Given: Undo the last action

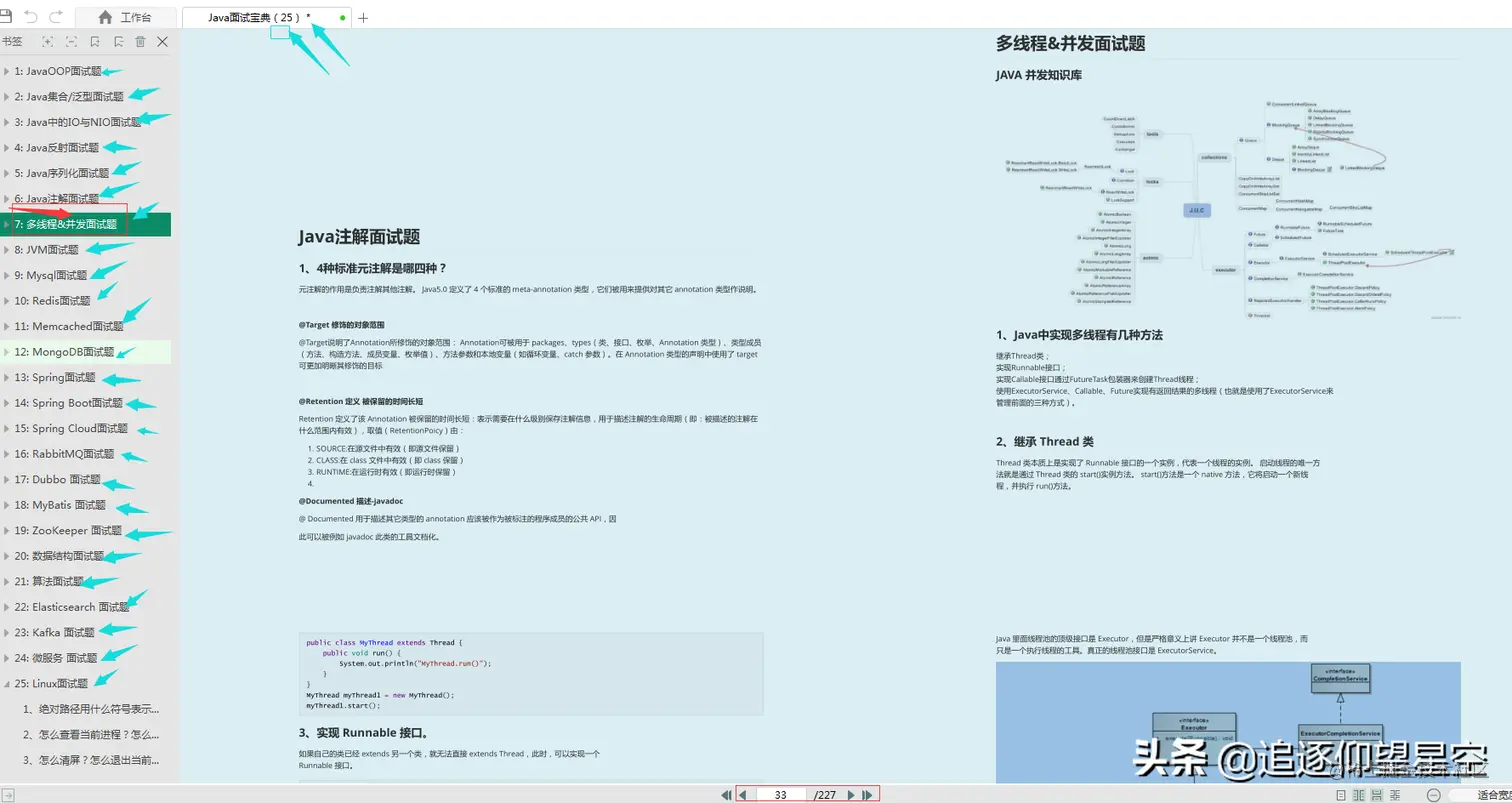Looking at the screenshot, I should [x=31, y=16].
